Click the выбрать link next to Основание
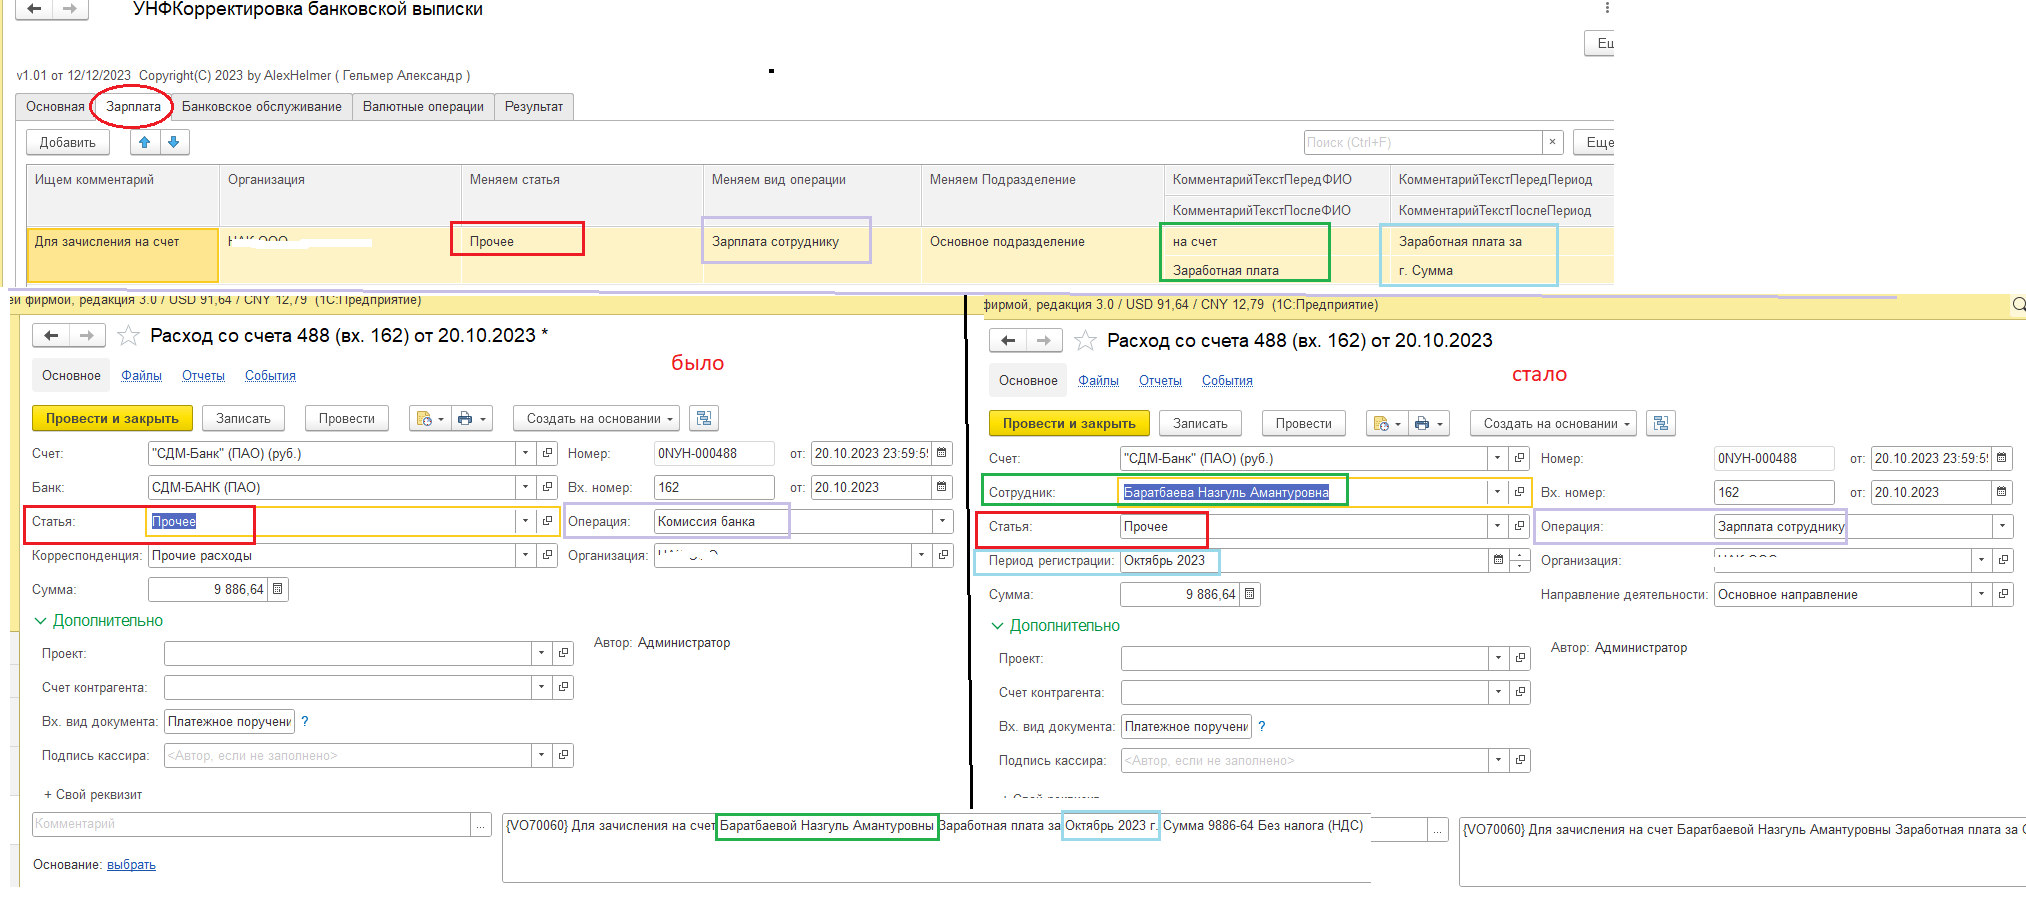Viewport: 2026px width, 902px height. click(131, 865)
